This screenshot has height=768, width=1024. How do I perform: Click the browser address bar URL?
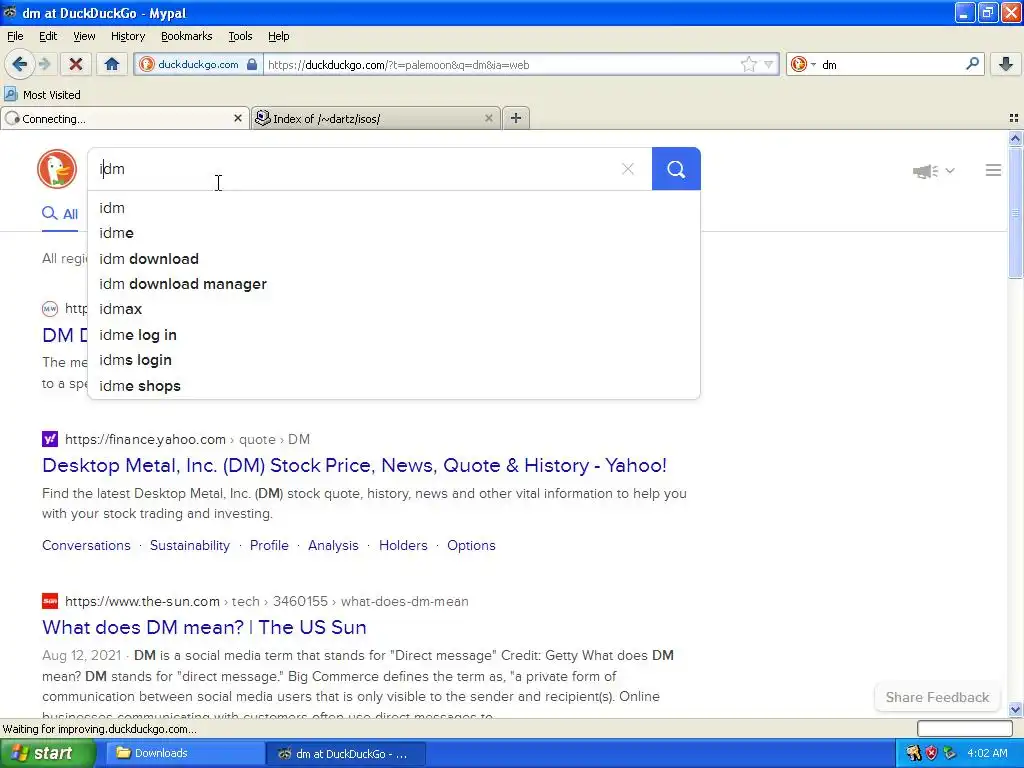[500, 64]
